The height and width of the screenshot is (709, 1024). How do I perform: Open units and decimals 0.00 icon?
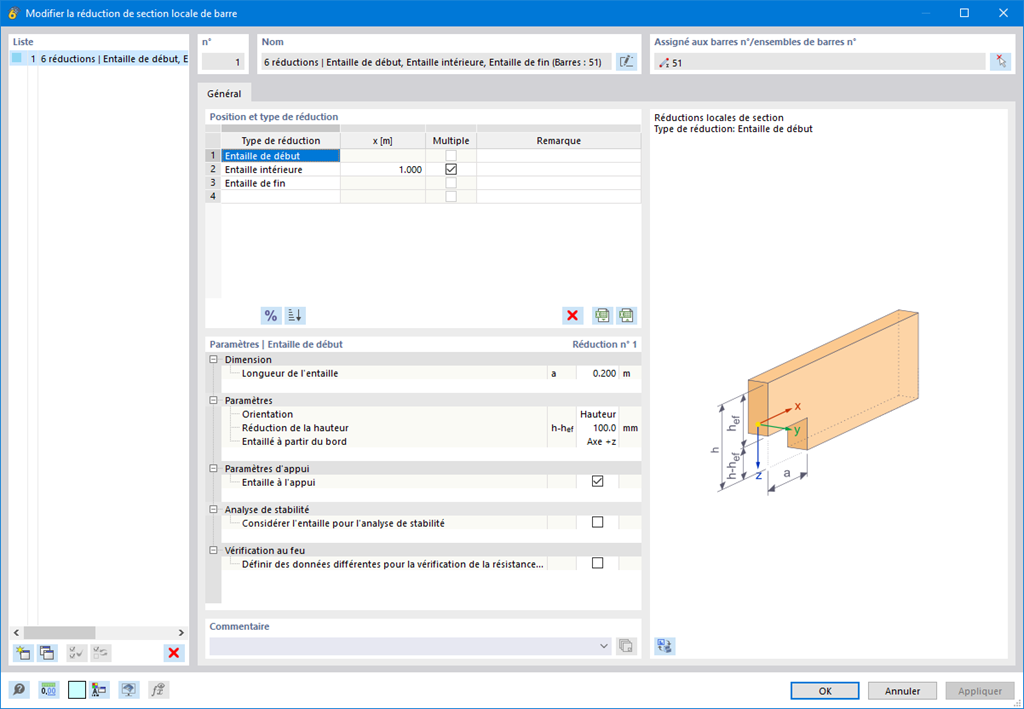48,690
